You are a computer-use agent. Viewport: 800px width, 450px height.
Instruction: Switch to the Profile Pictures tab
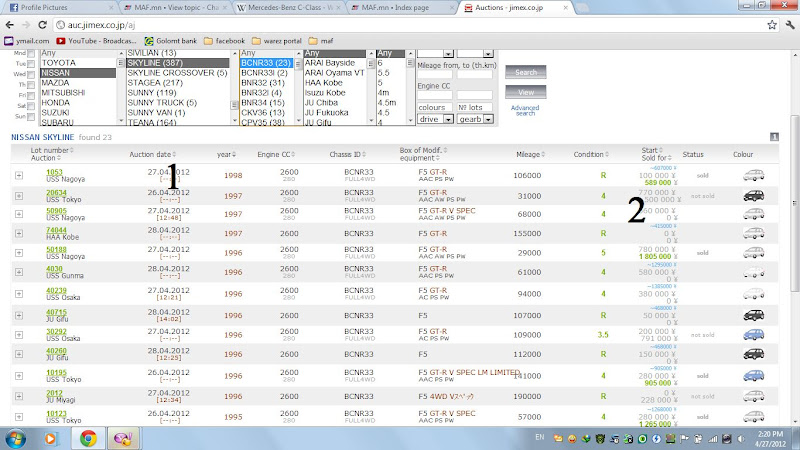point(60,8)
